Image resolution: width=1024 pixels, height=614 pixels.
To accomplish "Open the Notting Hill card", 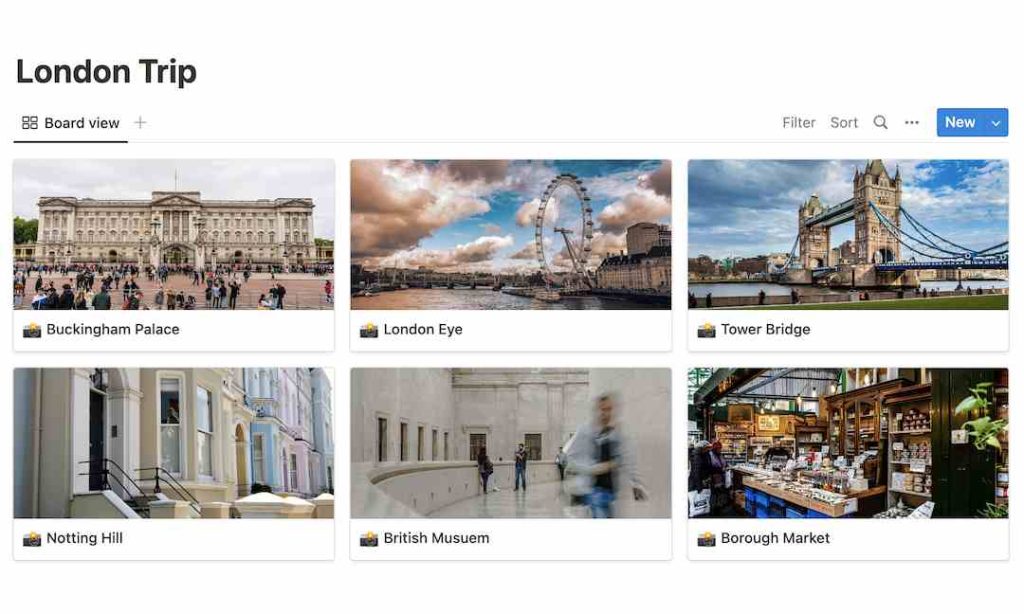I will [x=85, y=538].
